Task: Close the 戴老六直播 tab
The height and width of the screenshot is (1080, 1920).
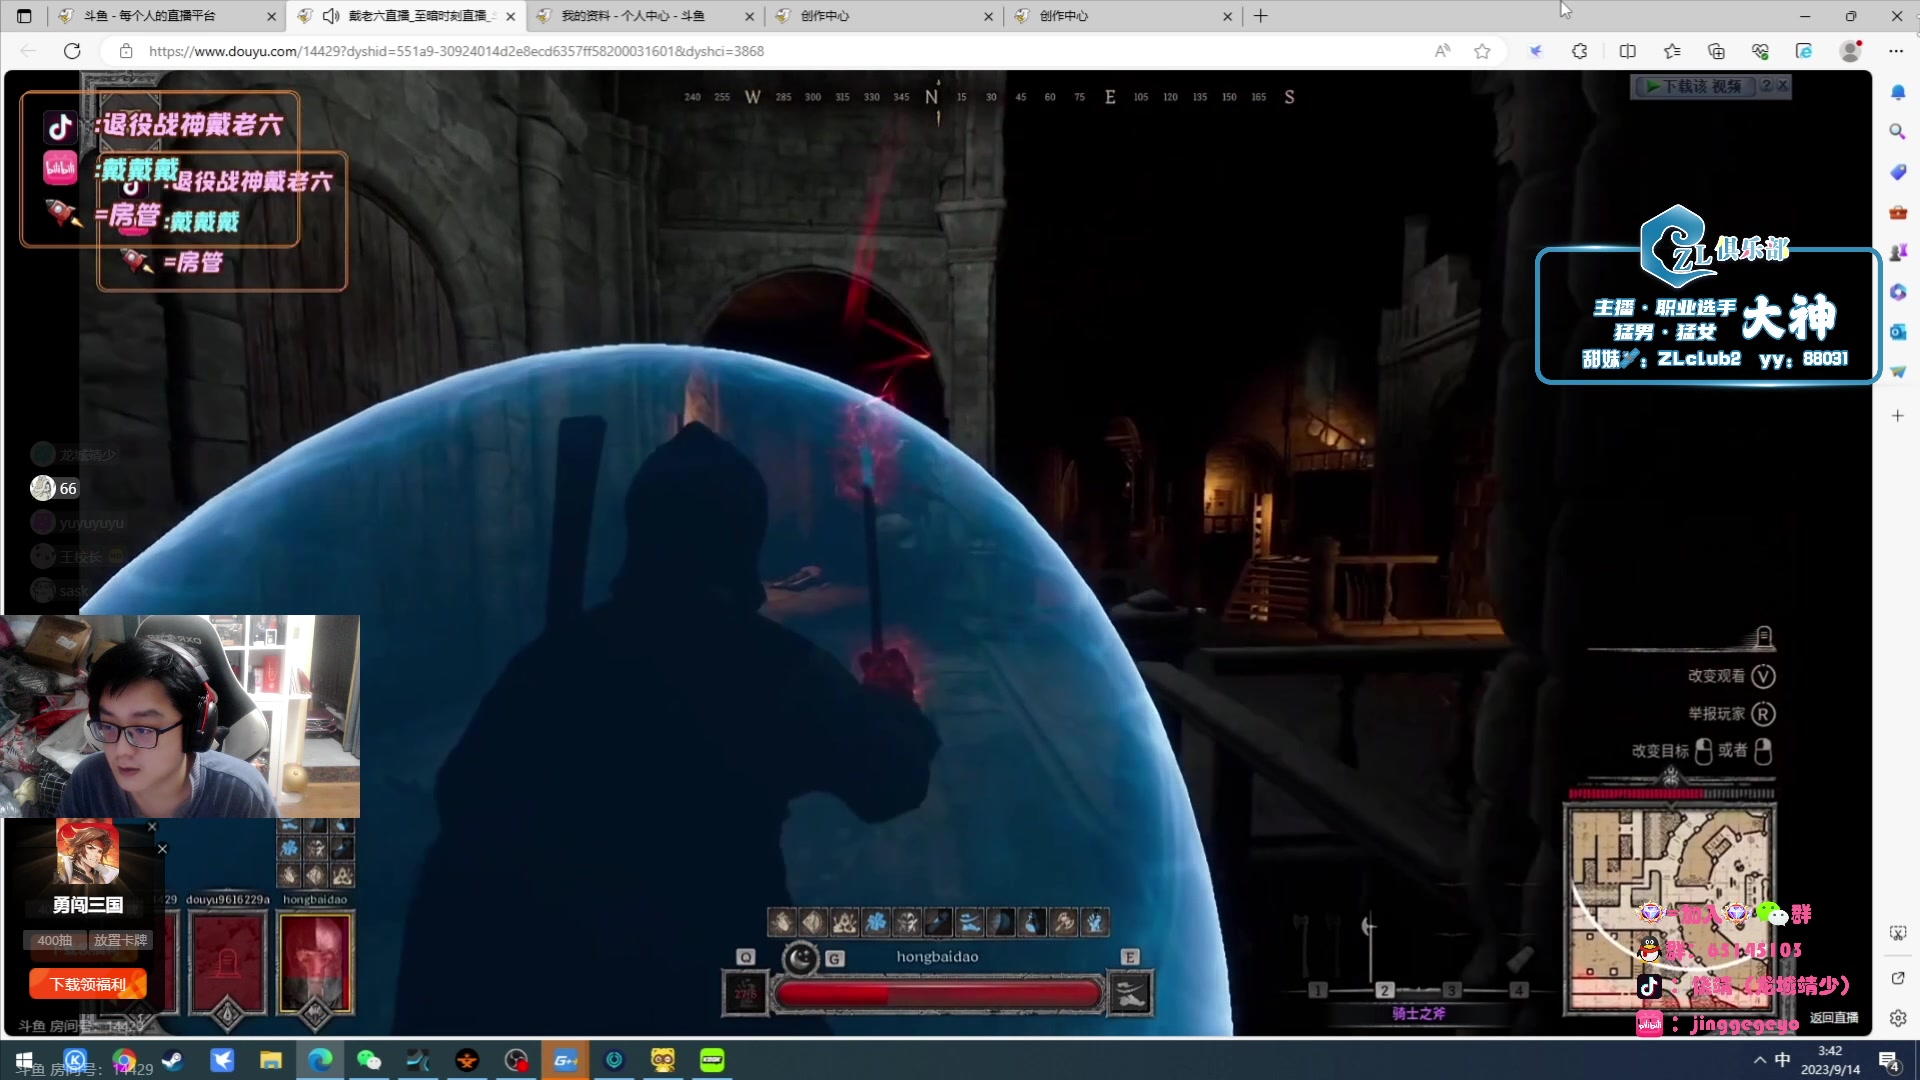Action: pos(510,16)
